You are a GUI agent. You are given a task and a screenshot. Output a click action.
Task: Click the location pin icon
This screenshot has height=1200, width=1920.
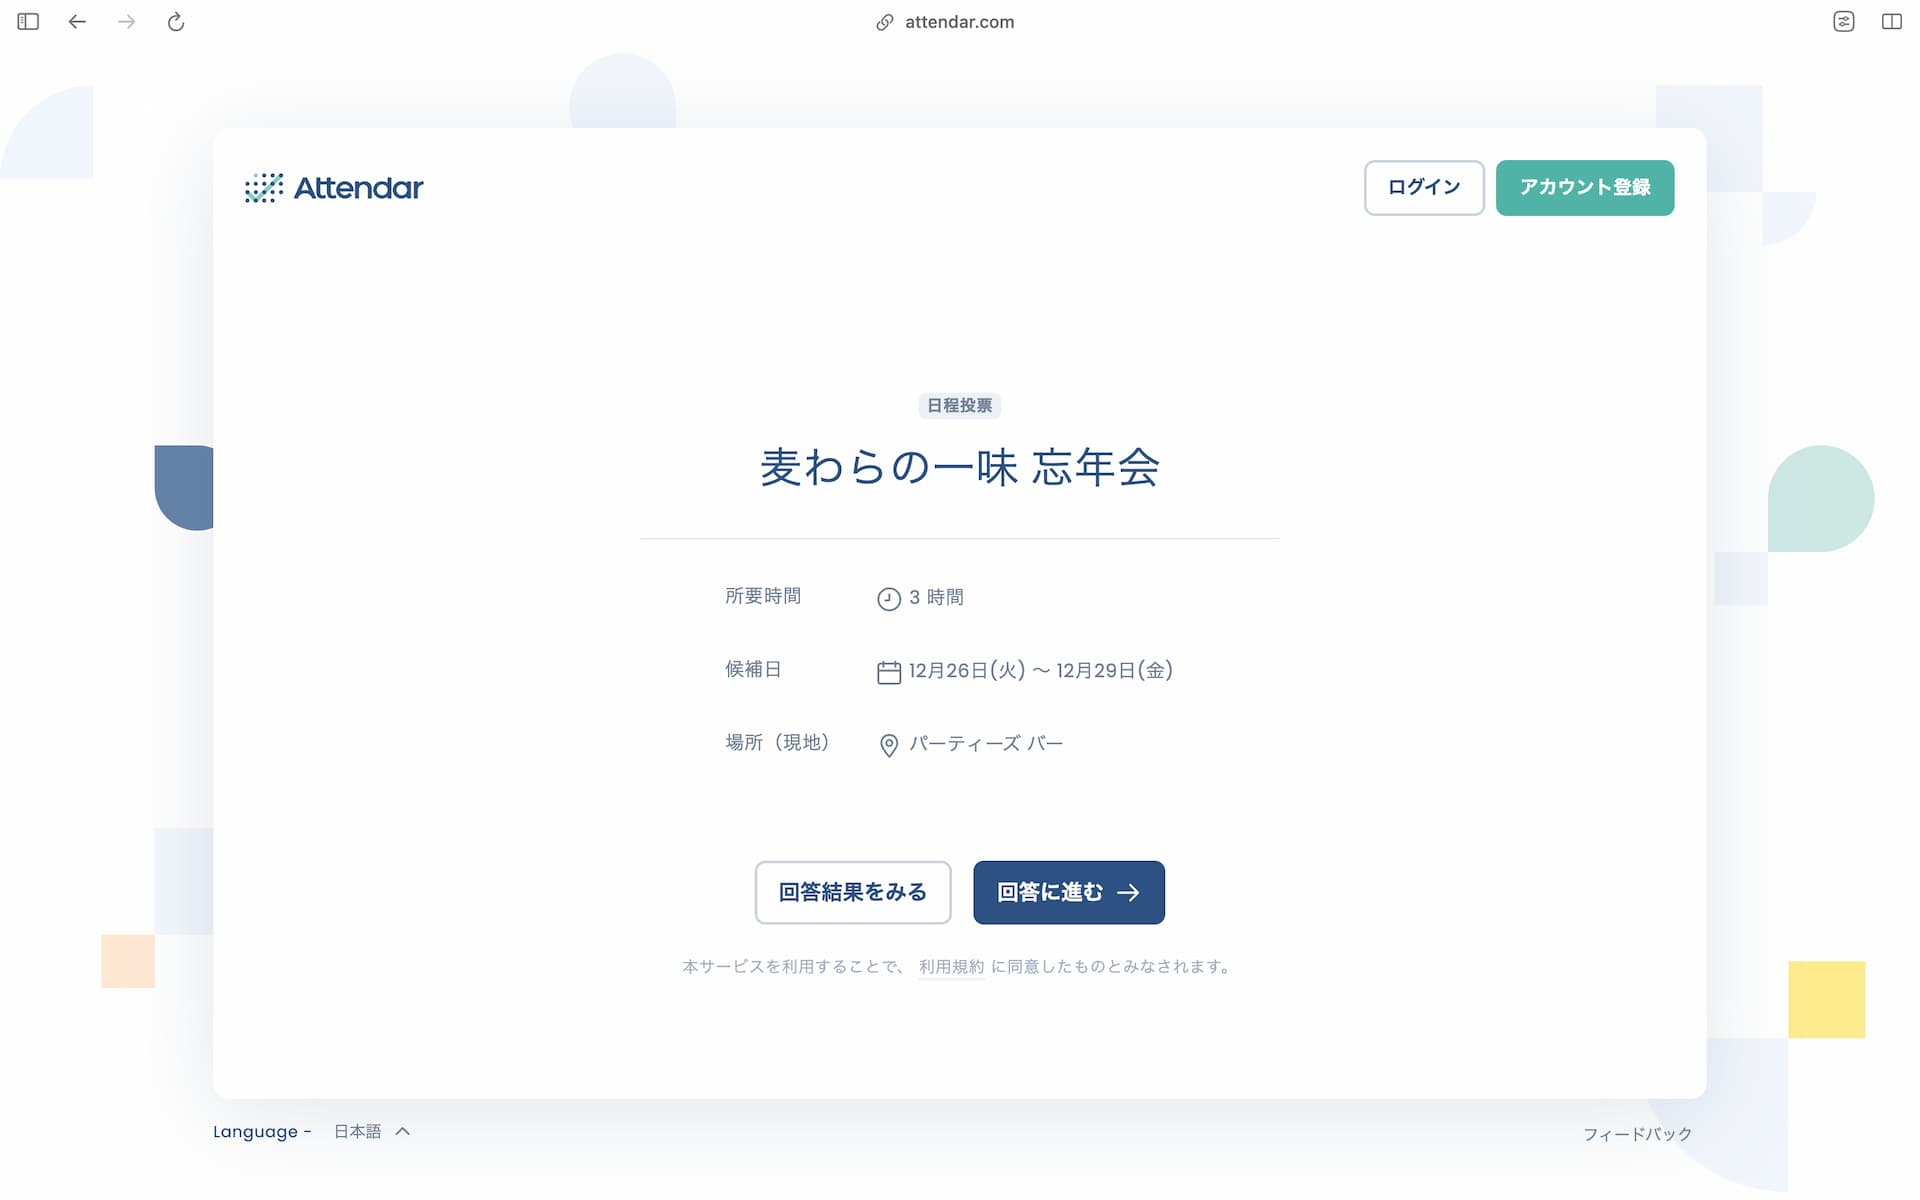(889, 746)
